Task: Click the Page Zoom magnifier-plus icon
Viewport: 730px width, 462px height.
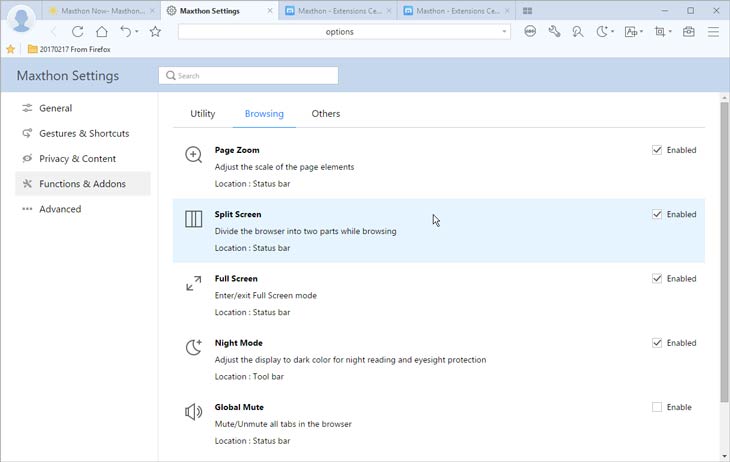Action: click(193, 155)
